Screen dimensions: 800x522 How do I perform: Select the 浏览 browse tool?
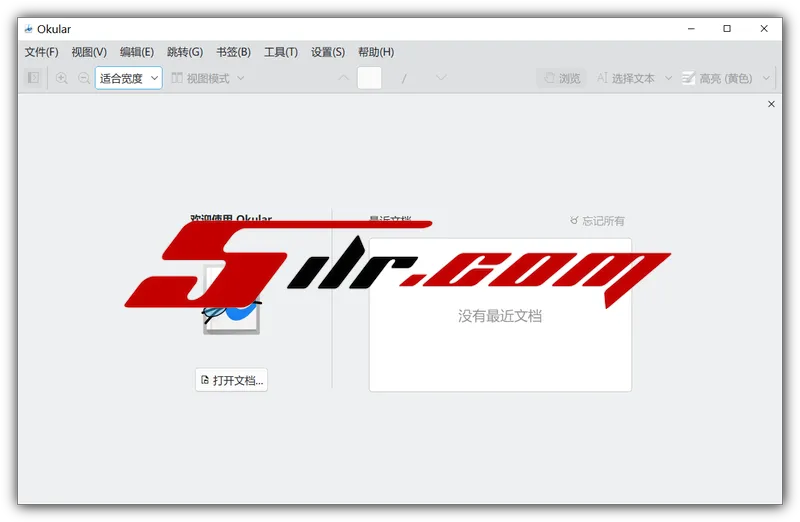[x=562, y=78]
